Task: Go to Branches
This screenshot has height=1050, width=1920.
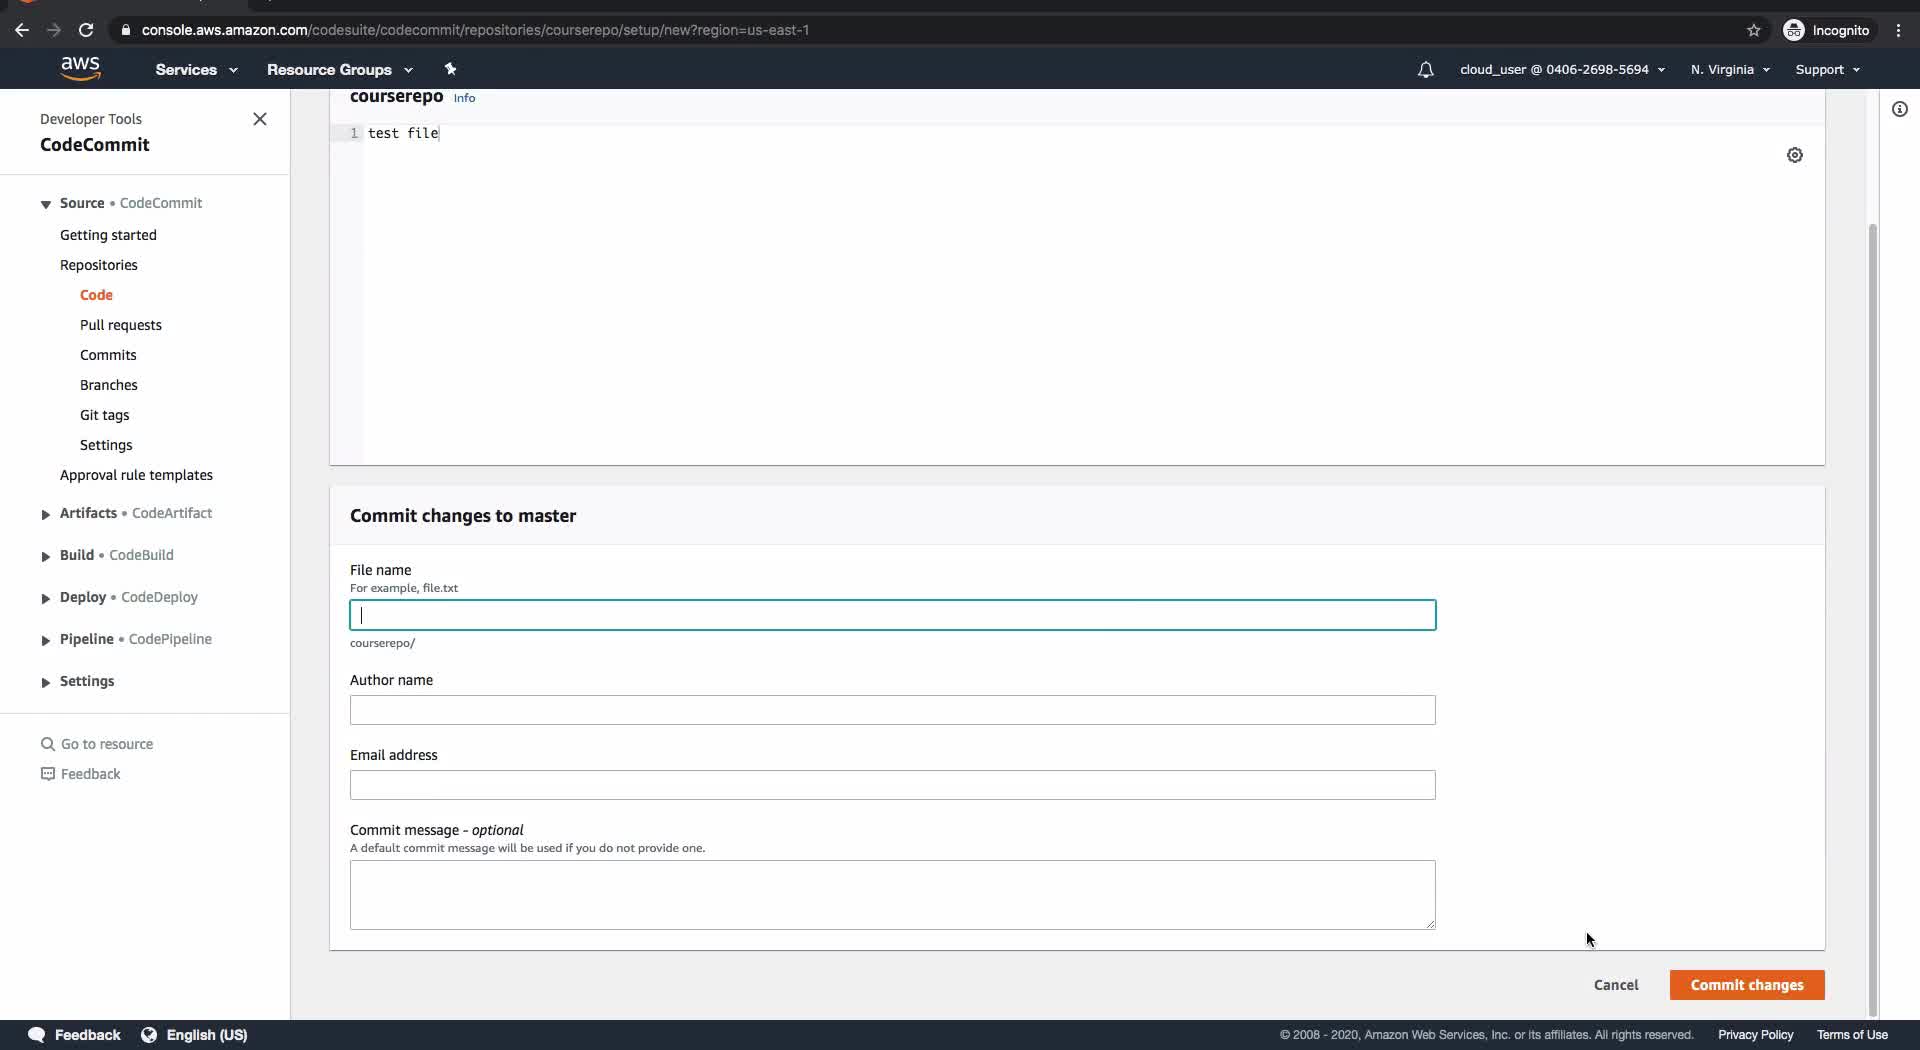Action: click(x=109, y=385)
